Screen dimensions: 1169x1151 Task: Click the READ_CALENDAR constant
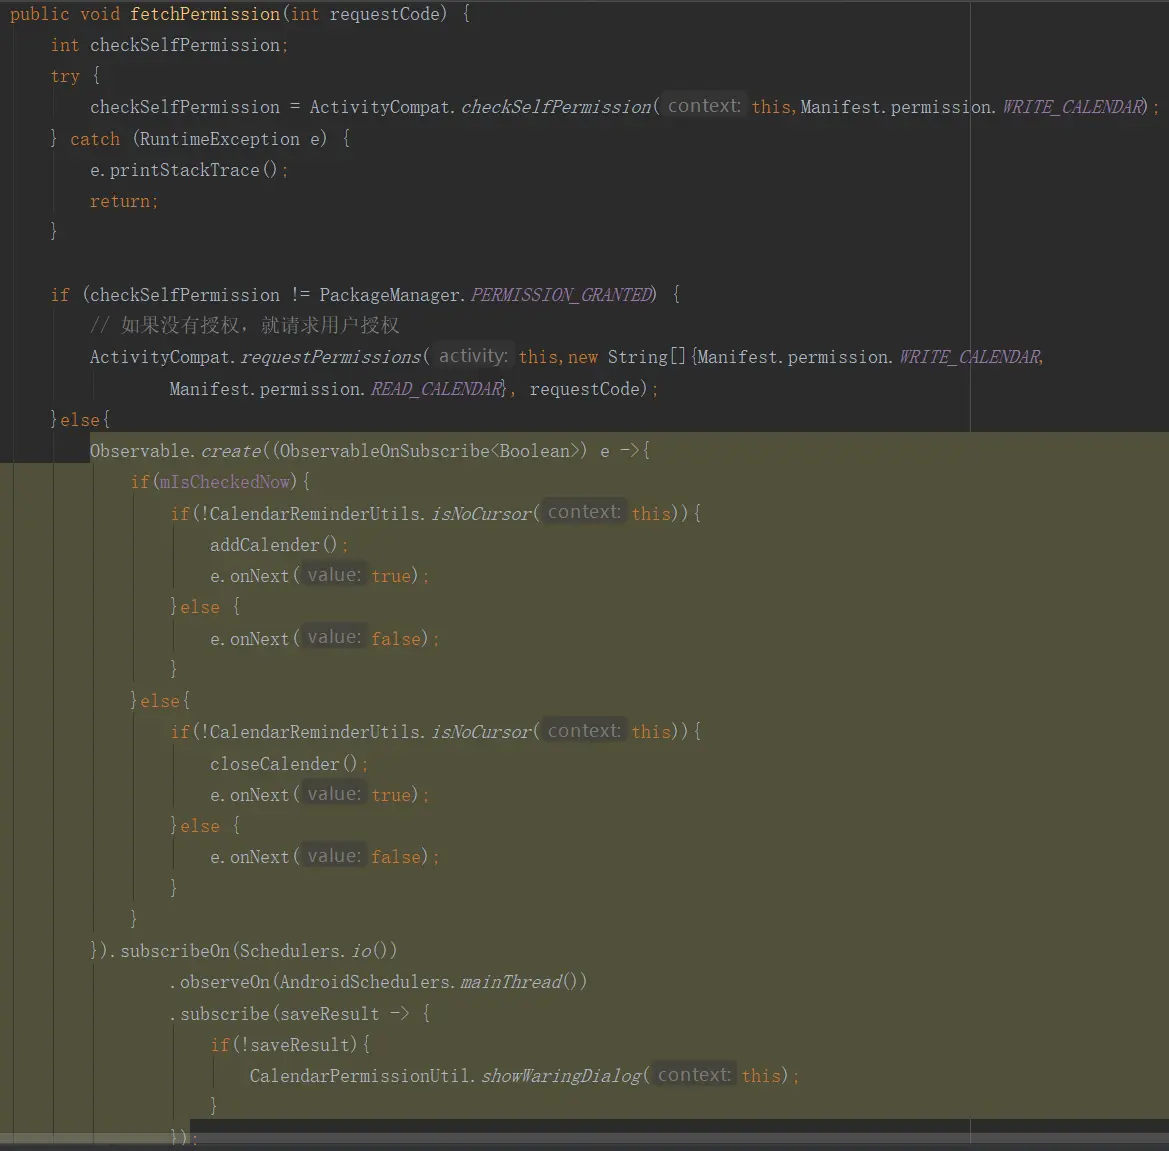tap(437, 389)
